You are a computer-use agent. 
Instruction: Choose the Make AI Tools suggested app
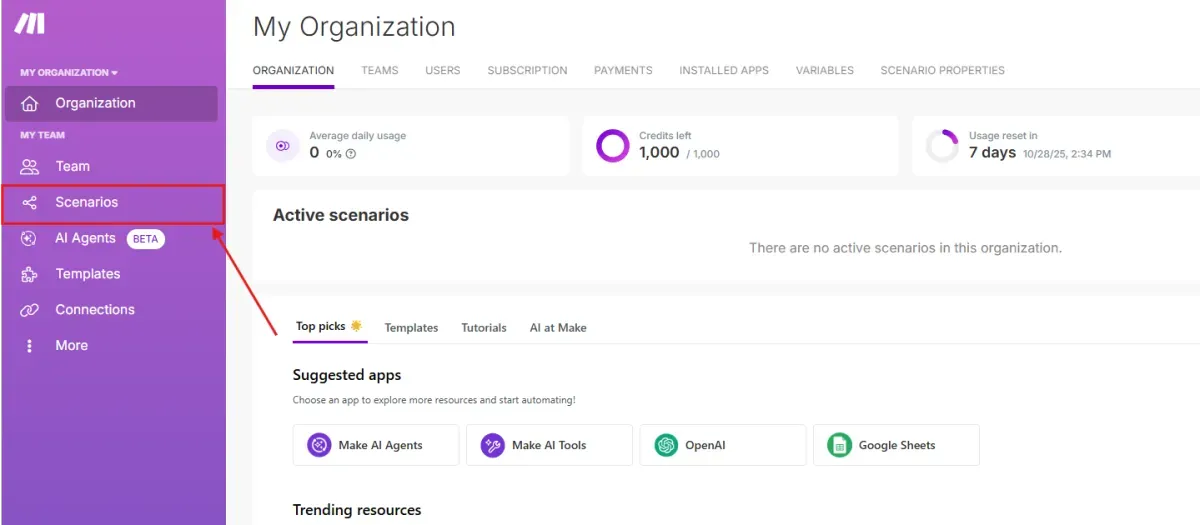[x=549, y=445]
